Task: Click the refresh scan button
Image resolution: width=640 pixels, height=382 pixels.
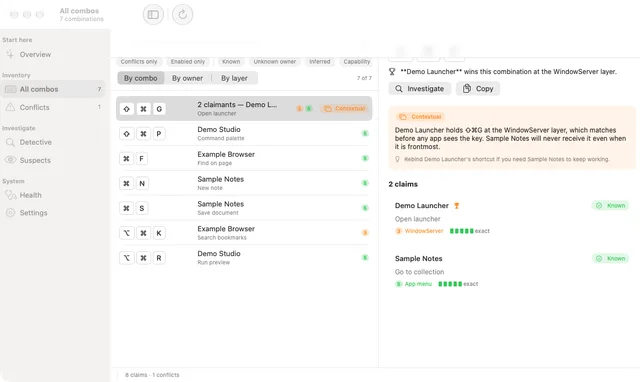Action: [182, 15]
